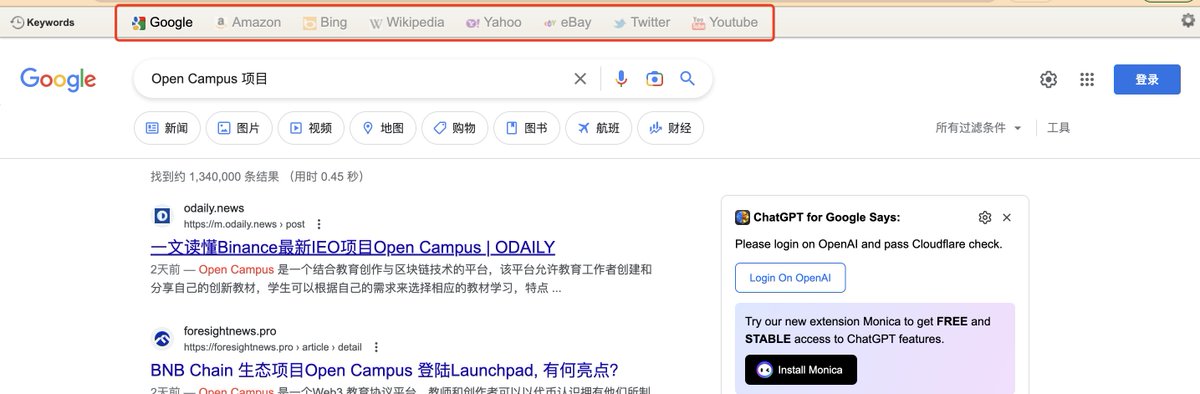Submit search with magnifier icon
1200x394 pixels.
click(x=687, y=79)
